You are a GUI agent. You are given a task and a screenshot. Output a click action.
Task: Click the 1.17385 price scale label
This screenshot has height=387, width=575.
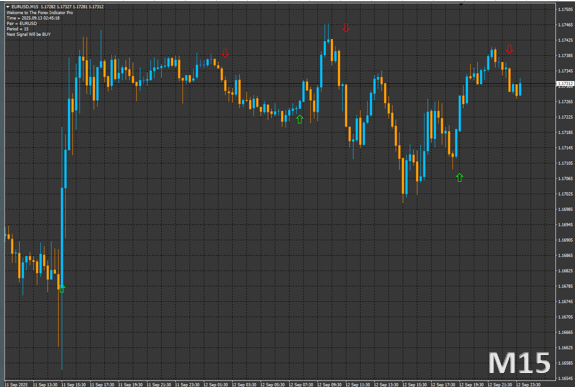pyautogui.click(x=565, y=55)
